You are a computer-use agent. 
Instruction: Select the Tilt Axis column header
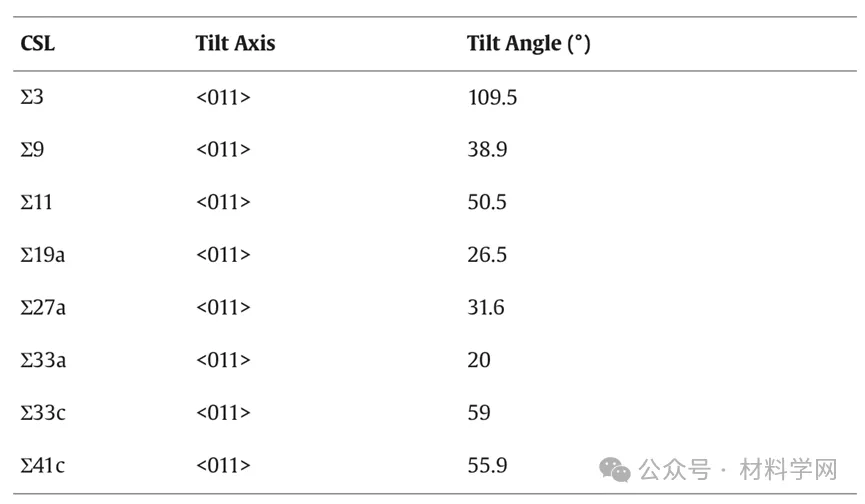(235, 43)
